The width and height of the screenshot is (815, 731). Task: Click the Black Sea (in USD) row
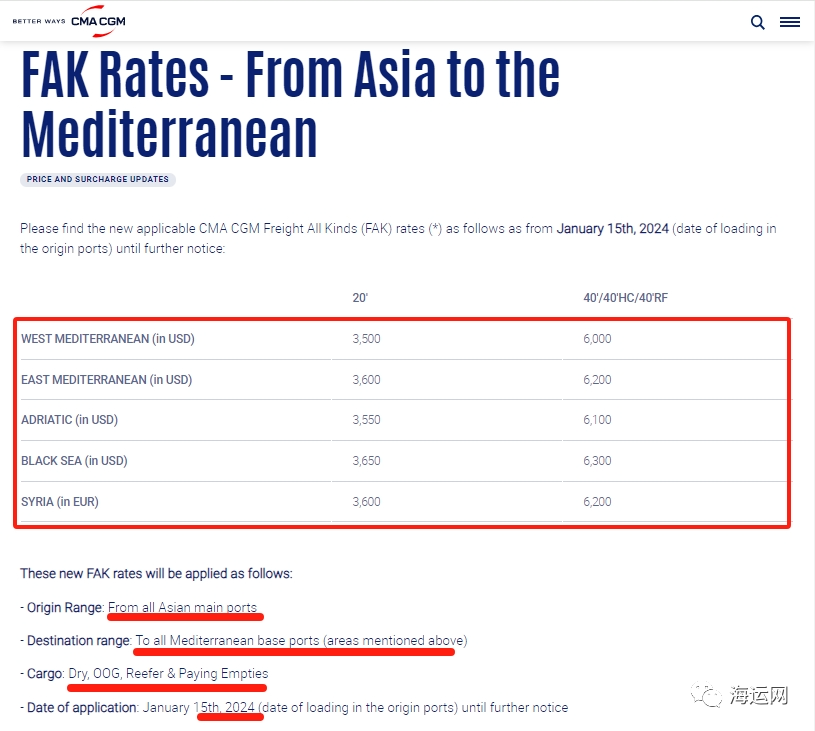403,461
